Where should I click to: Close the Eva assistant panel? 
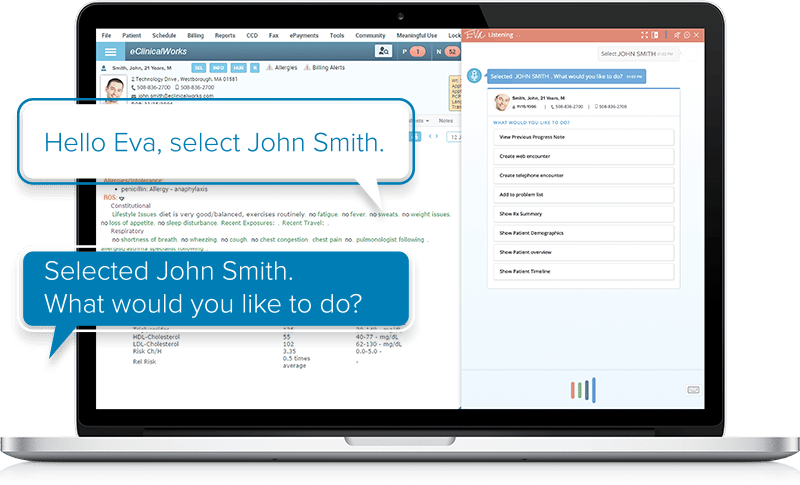(696, 35)
